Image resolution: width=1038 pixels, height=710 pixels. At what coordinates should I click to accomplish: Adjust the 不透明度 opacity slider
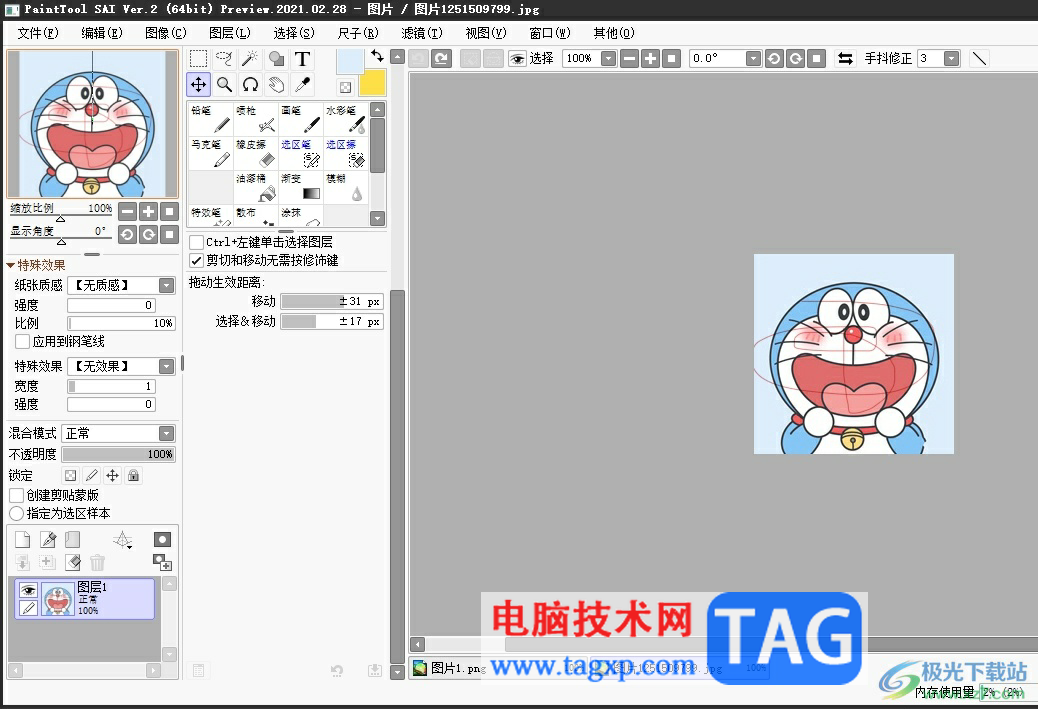pos(118,454)
